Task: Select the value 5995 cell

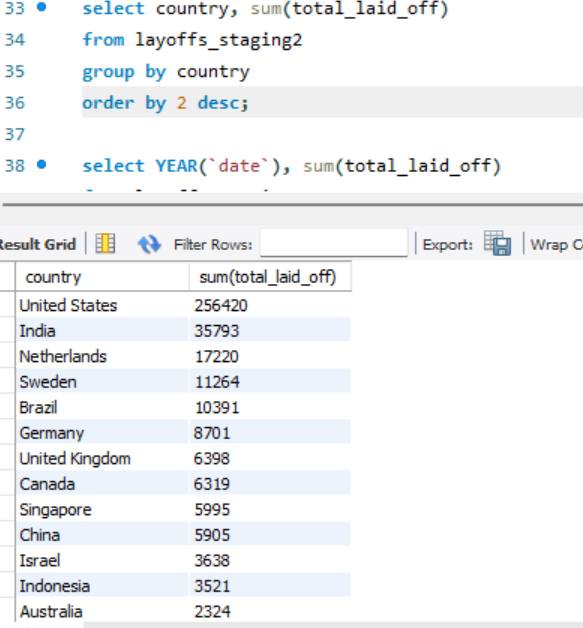Action: (x=270, y=509)
